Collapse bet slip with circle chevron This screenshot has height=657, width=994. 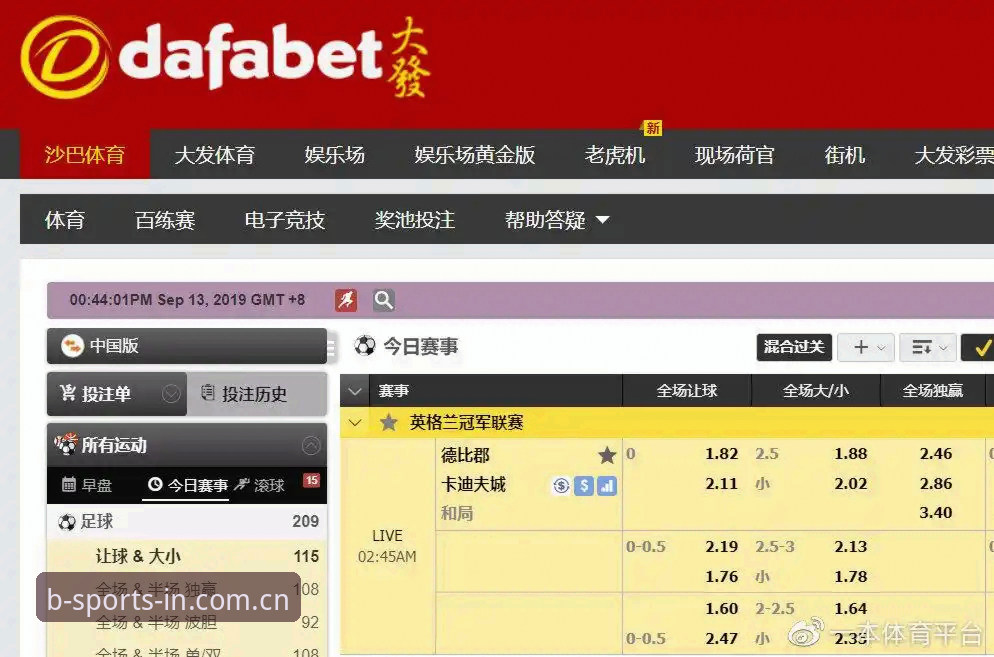pos(171,394)
